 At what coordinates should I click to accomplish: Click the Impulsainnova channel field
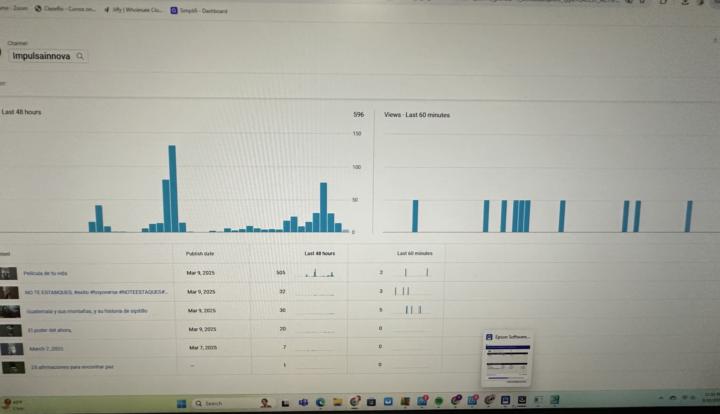tap(48, 56)
